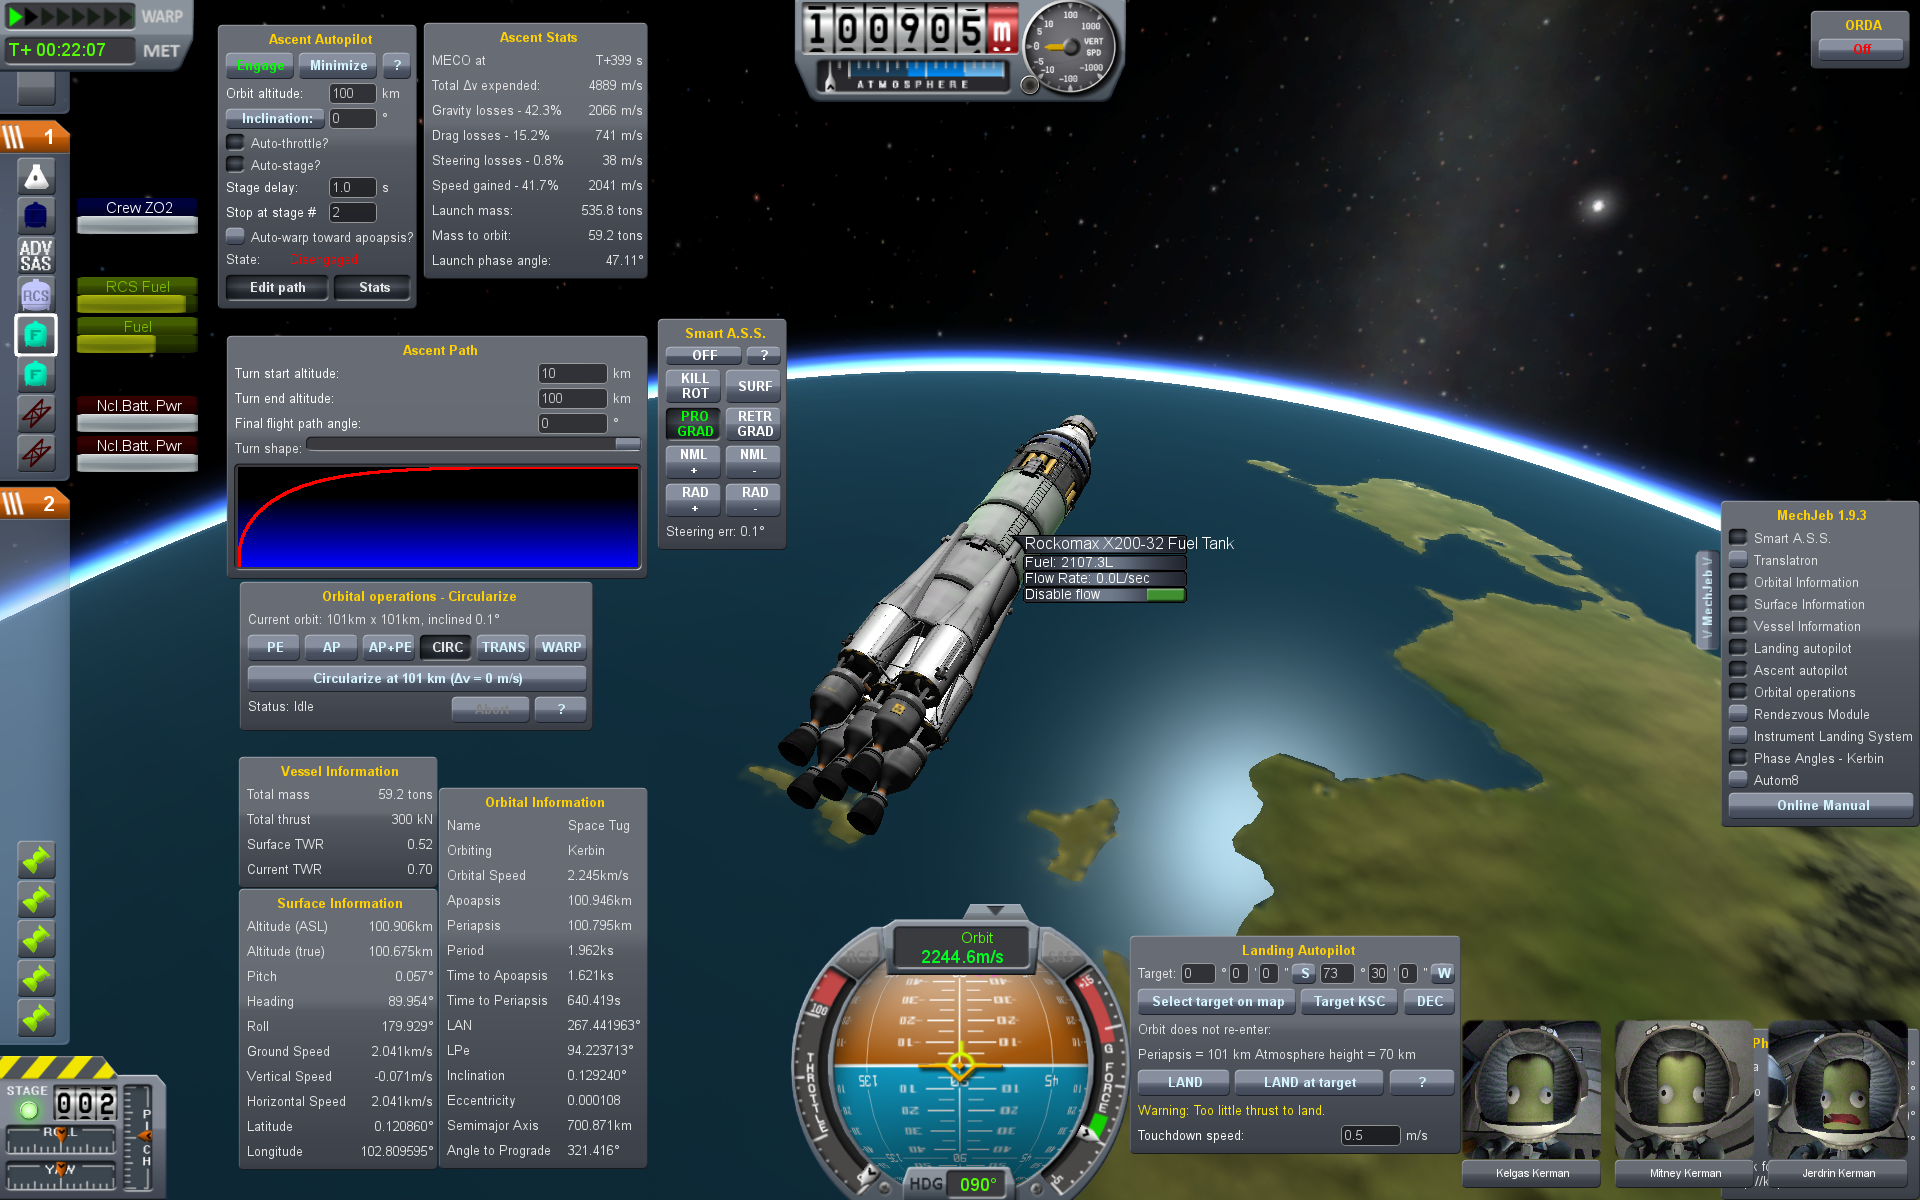Click the command pod staging icon
The height and width of the screenshot is (1200, 1920).
point(36,177)
